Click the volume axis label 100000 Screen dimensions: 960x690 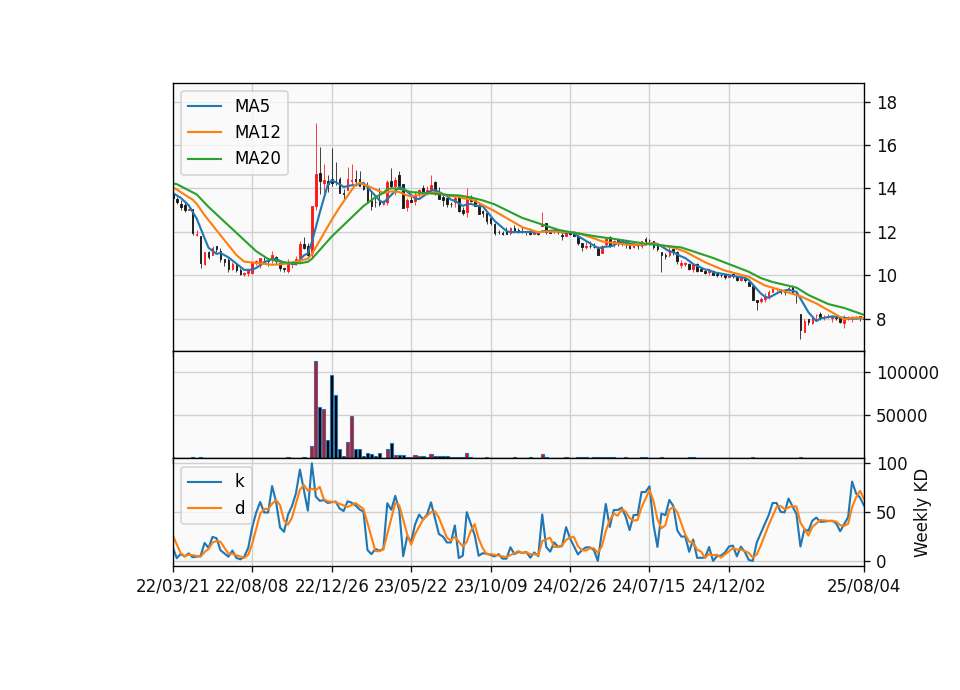908,373
